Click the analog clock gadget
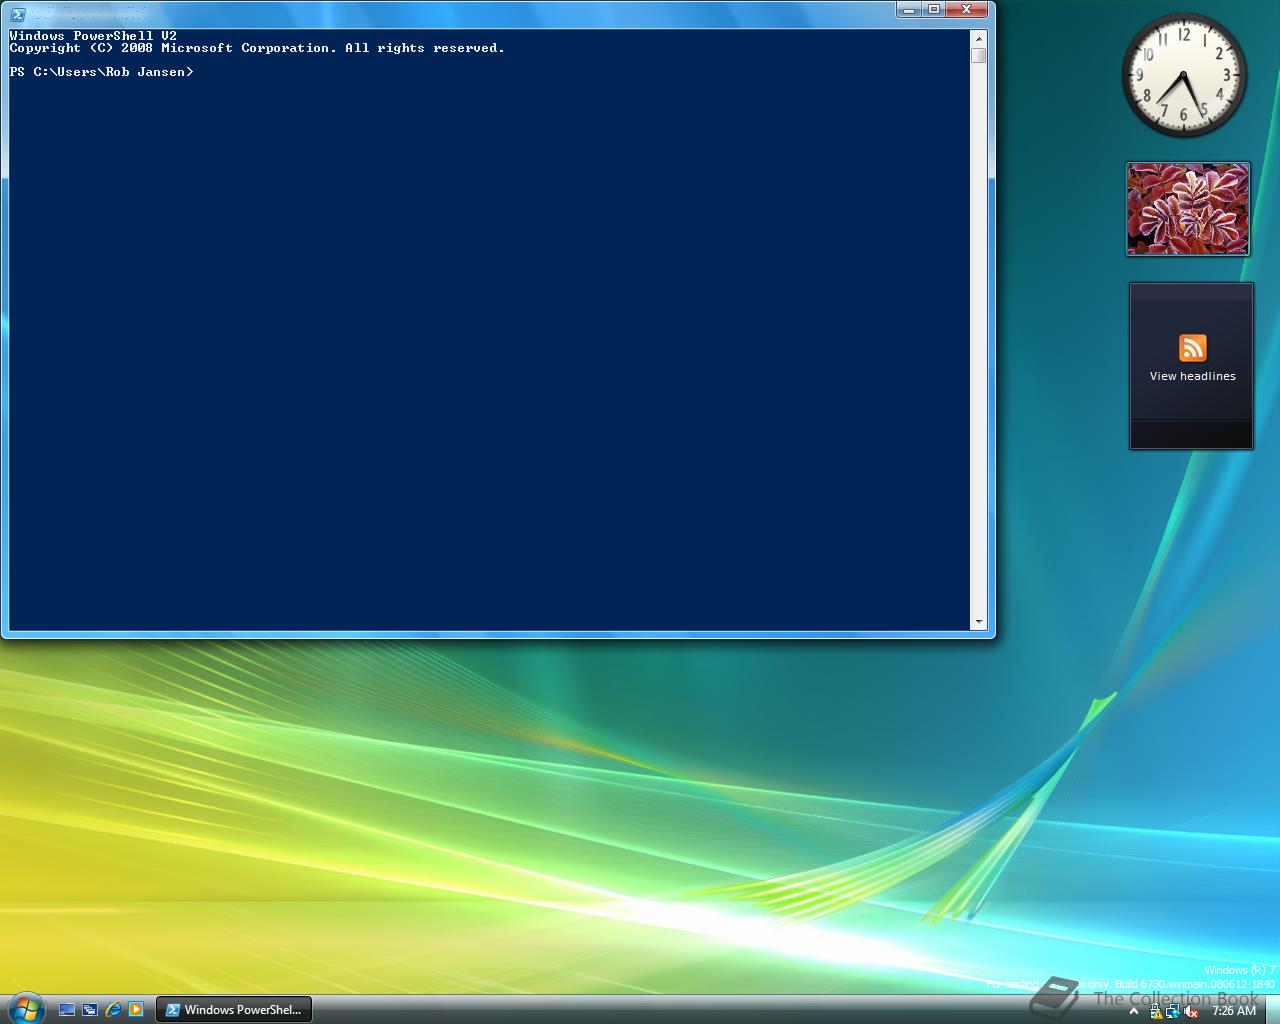Image resolution: width=1280 pixels, height=1024 pixels. [1184, 75]
